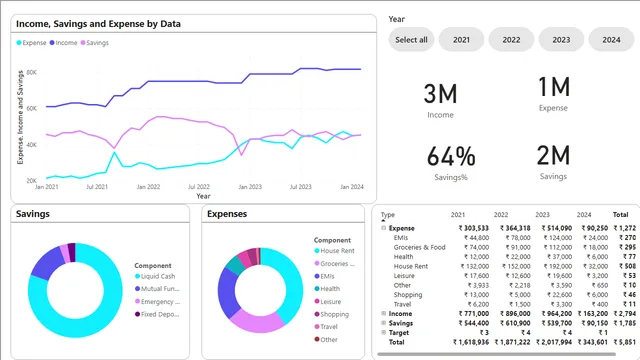Sort matrix by the Type column header
Viewport: 640px width, 360px height.
coord(388,214)
